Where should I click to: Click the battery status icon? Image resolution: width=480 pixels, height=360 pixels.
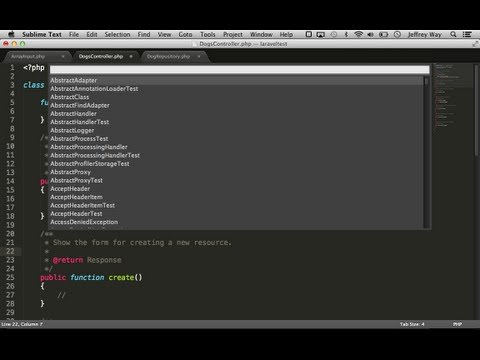384,34
